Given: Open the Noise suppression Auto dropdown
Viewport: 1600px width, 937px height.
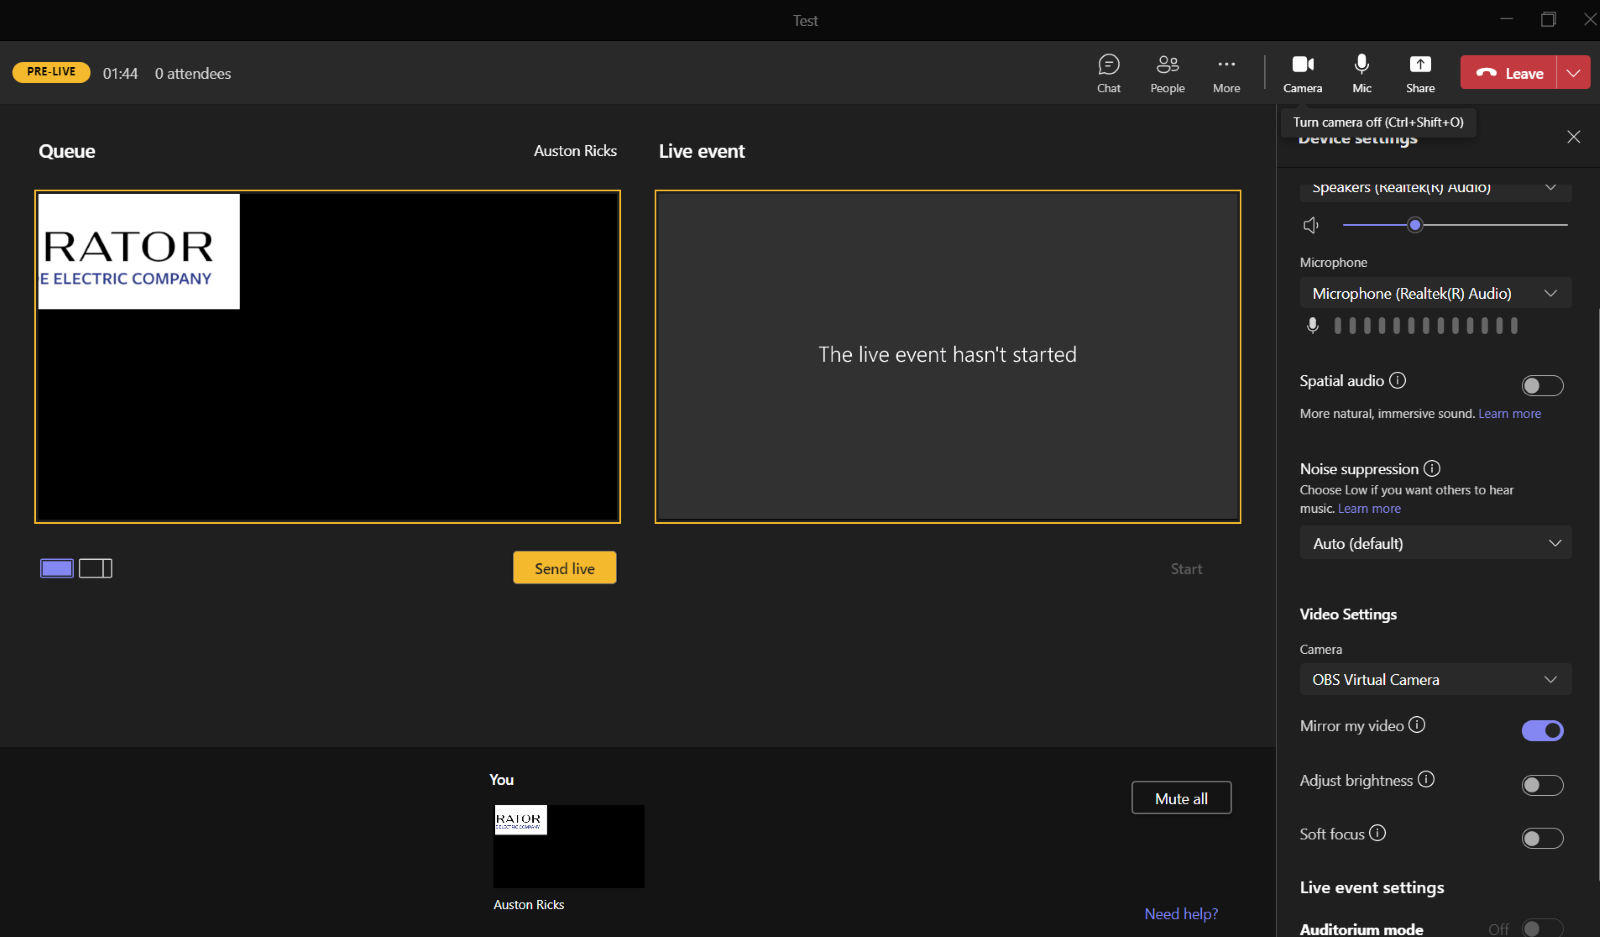Looking at the screenshot, I should [x=1435, y=543].
